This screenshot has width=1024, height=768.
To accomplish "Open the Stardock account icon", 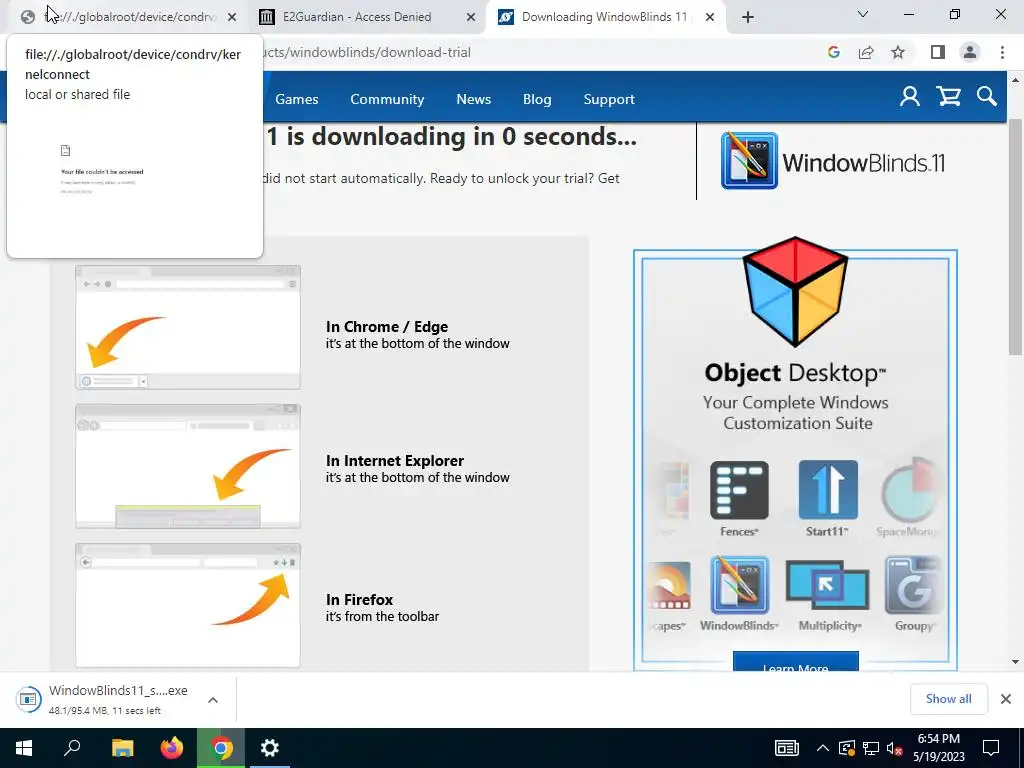I will coord(910,97).
